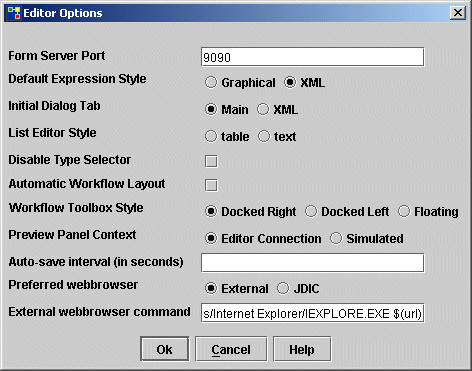Click the External webbrowser command field
The height and width of the screenshot is (371, 472).
(x=313, y=313)
